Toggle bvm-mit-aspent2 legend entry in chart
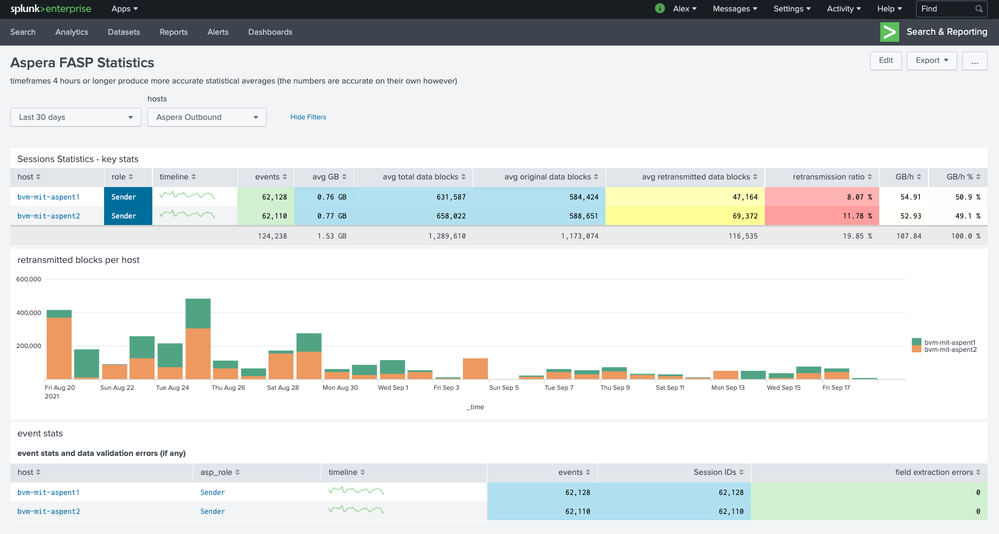This screenshot has width=999, height=534. click(944, 349)
